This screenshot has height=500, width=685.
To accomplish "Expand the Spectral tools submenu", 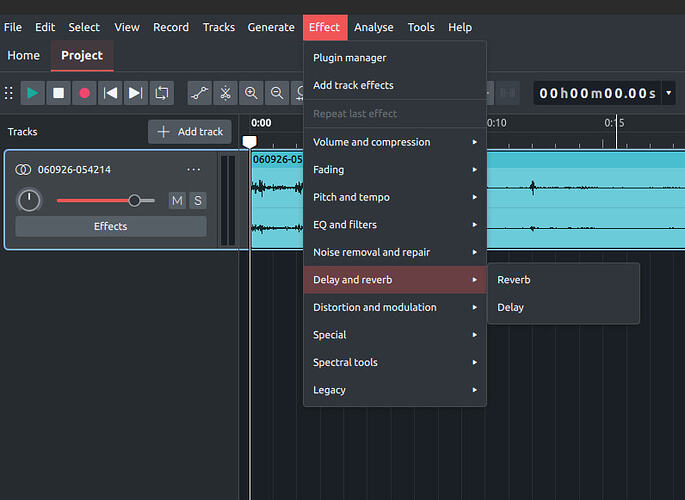I will tap(395, 362).
